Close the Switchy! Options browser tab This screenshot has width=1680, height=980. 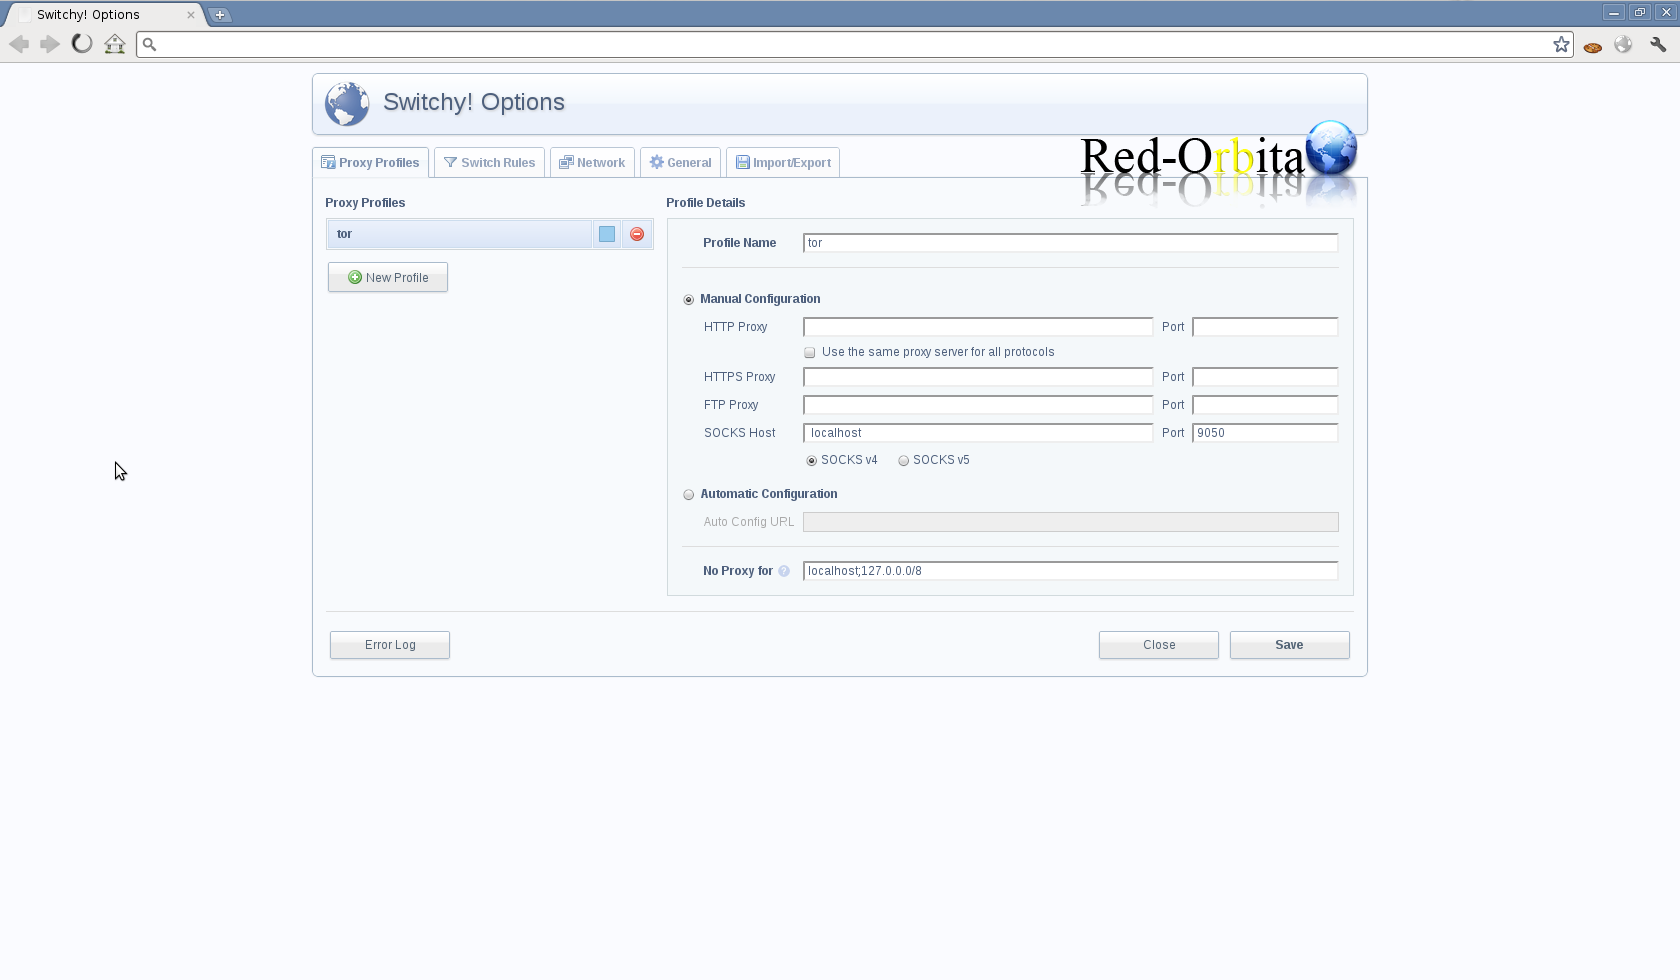[x=191, y=15]
